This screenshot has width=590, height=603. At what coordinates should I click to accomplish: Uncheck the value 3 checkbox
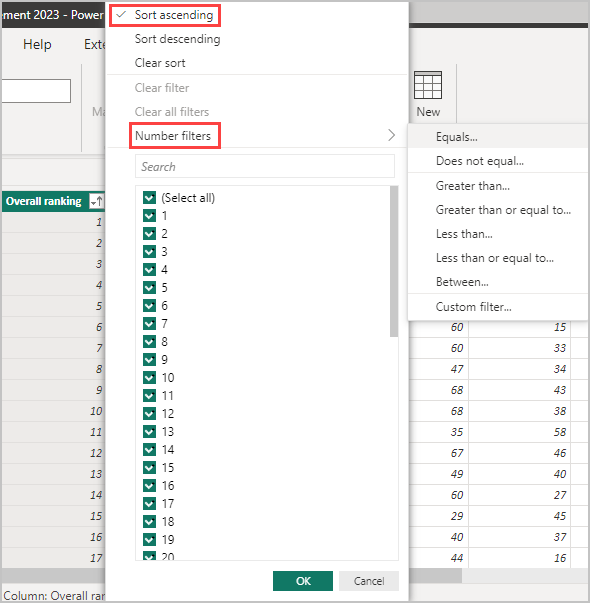click(149, 252)
